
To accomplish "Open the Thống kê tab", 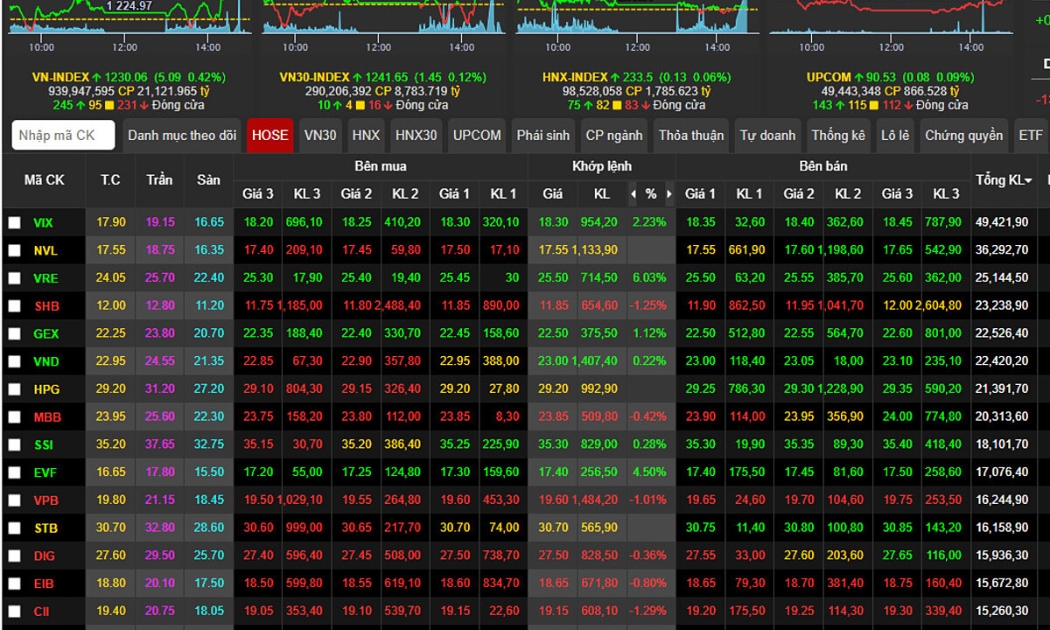I will (838, 135).
